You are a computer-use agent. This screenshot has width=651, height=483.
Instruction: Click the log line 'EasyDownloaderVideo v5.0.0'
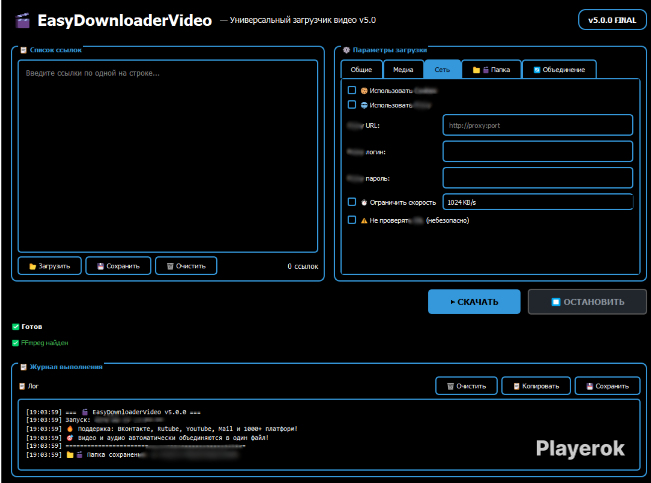113,412
